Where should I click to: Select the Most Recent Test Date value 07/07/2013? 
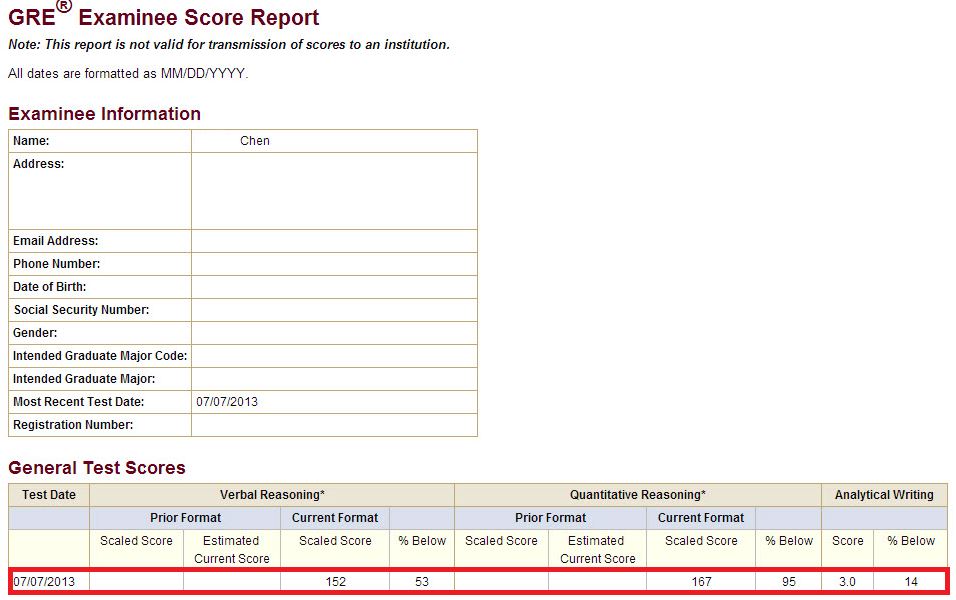click(227, 402)
